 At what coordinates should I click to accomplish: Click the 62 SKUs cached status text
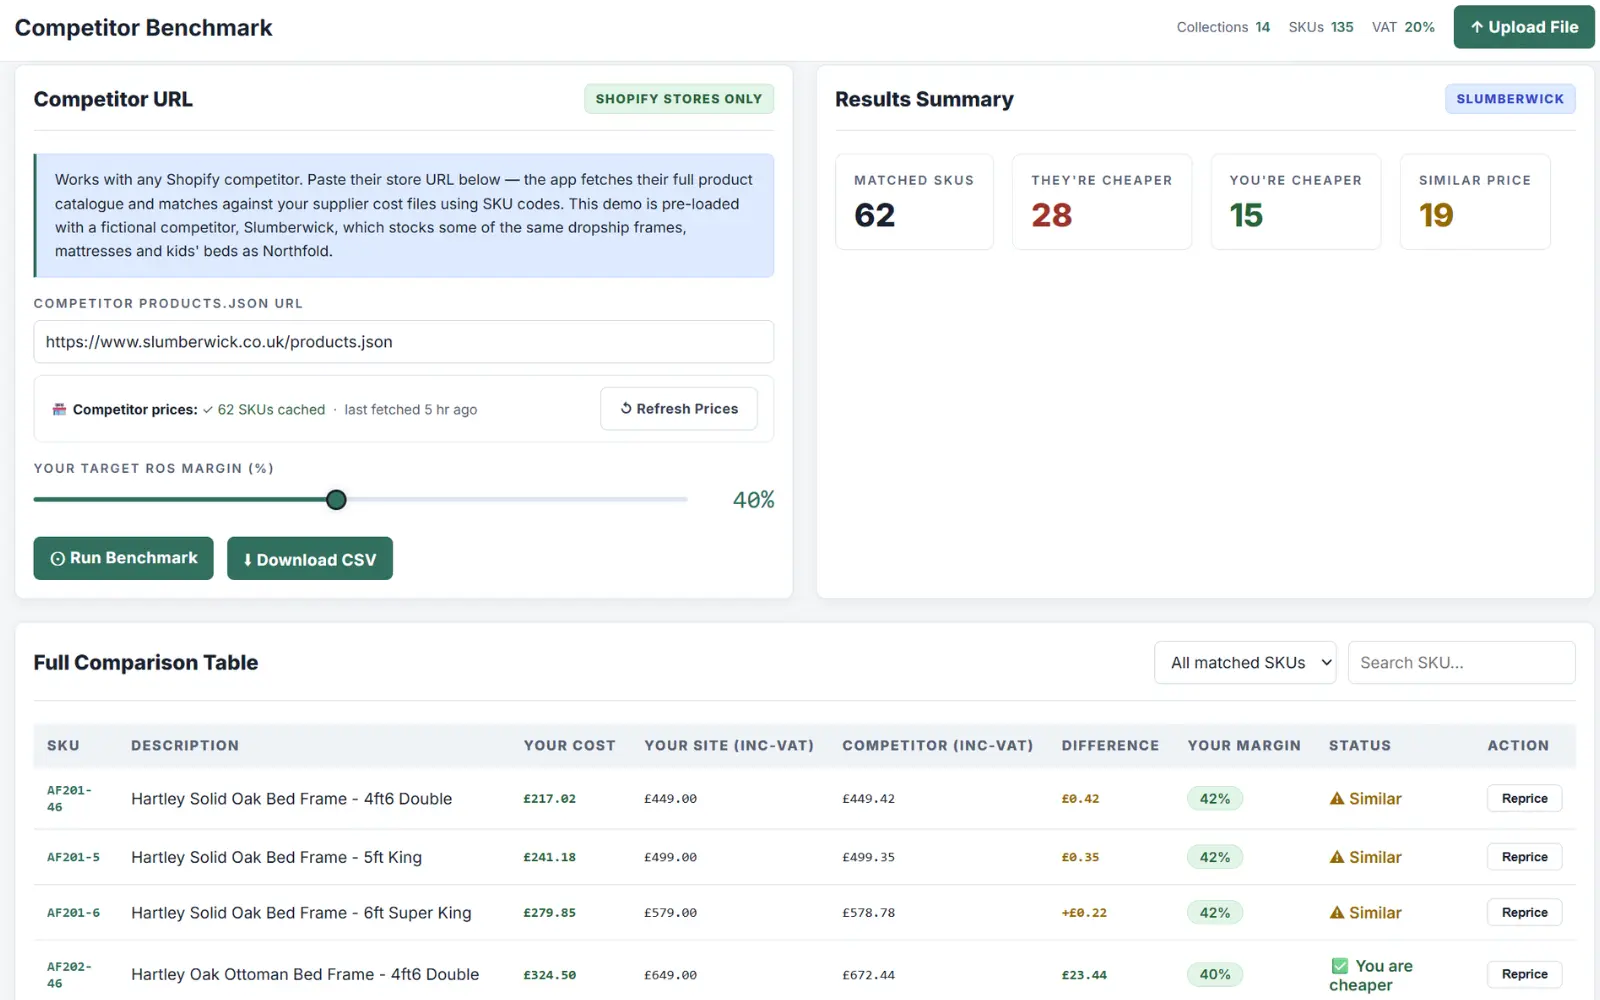click(264, 409)
